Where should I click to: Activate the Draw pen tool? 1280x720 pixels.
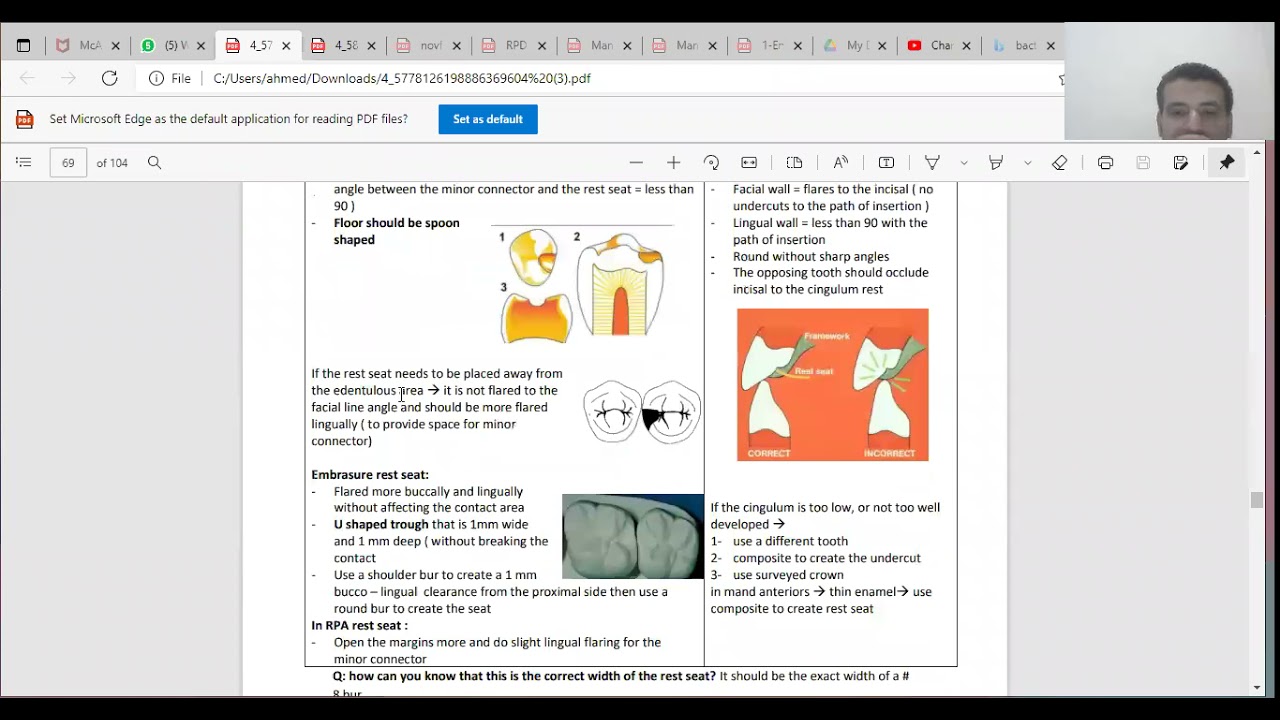932,163
